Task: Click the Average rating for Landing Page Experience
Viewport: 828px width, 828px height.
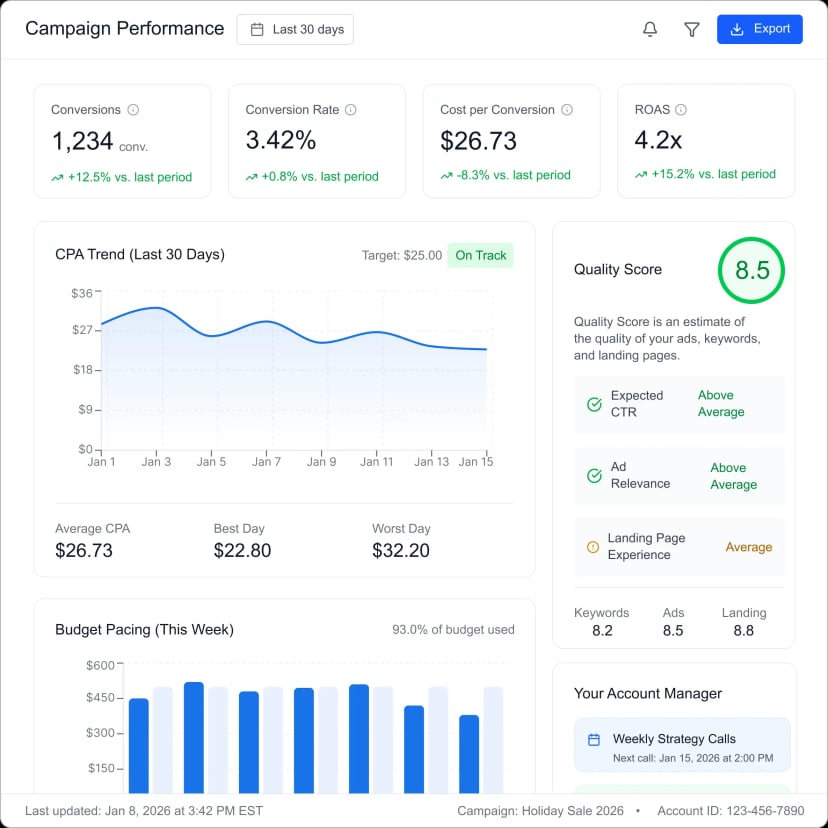Action: point(749,547)
